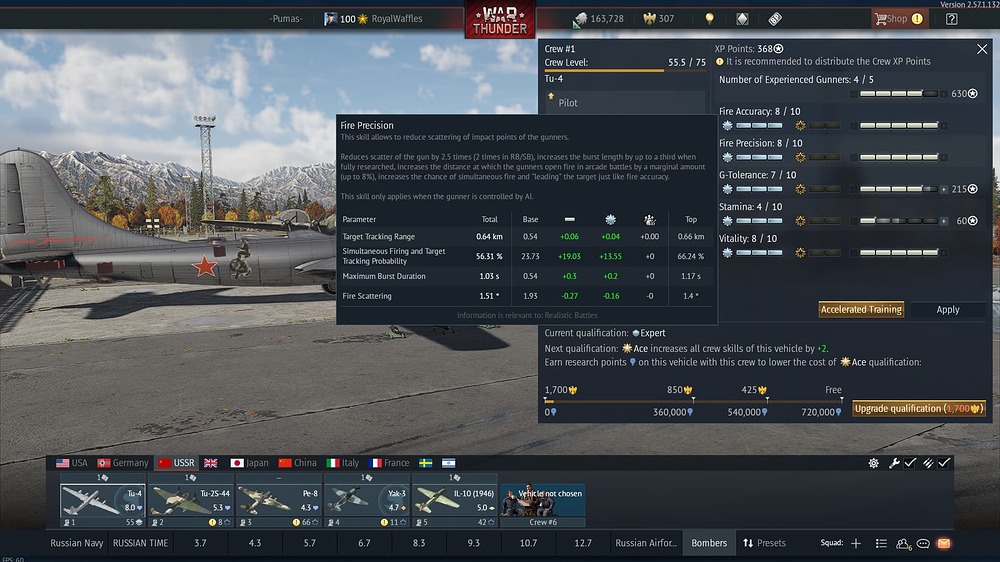1000x562 pixels.
Task: Apply the crew skill changes
Action: tap(948, 309)
